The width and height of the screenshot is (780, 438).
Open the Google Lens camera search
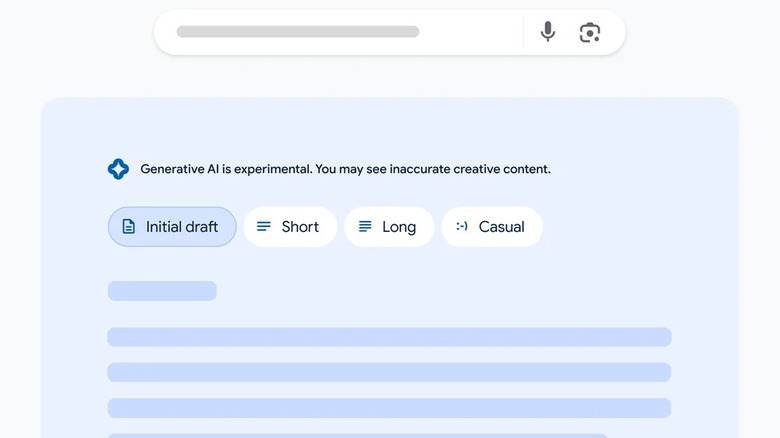pyautogui.click(x=590, y=32)
